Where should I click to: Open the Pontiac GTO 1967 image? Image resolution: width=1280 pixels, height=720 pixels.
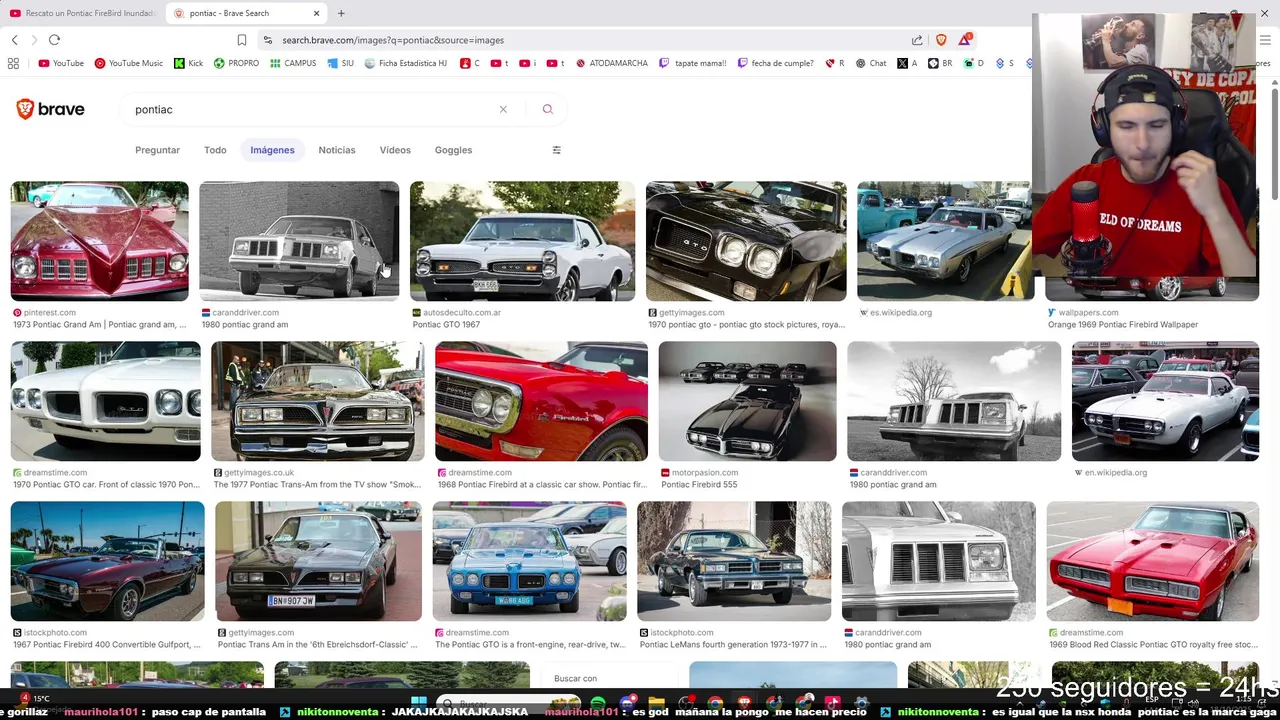tap(522, 241)
